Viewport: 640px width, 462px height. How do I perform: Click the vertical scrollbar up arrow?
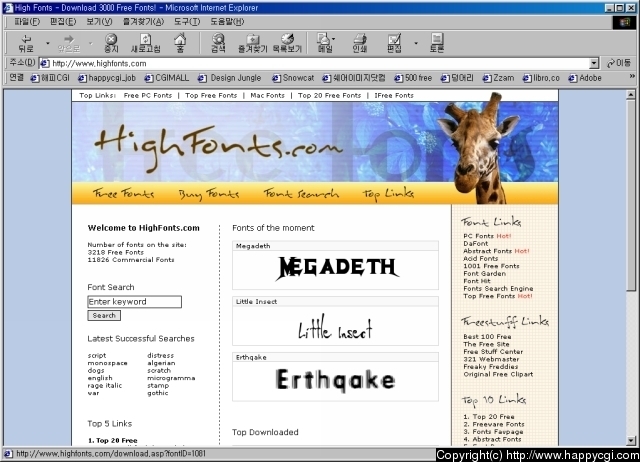(631, 95)
